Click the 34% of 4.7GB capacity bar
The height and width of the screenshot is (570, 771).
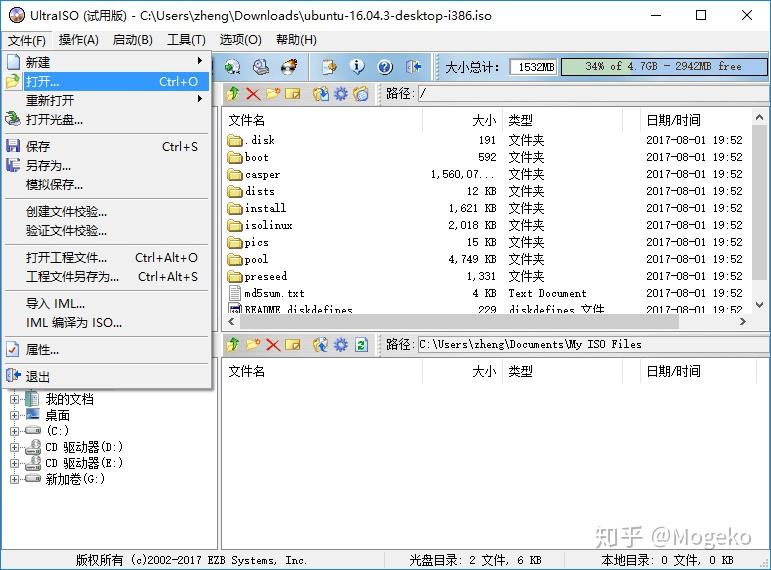tap(664, 67)
